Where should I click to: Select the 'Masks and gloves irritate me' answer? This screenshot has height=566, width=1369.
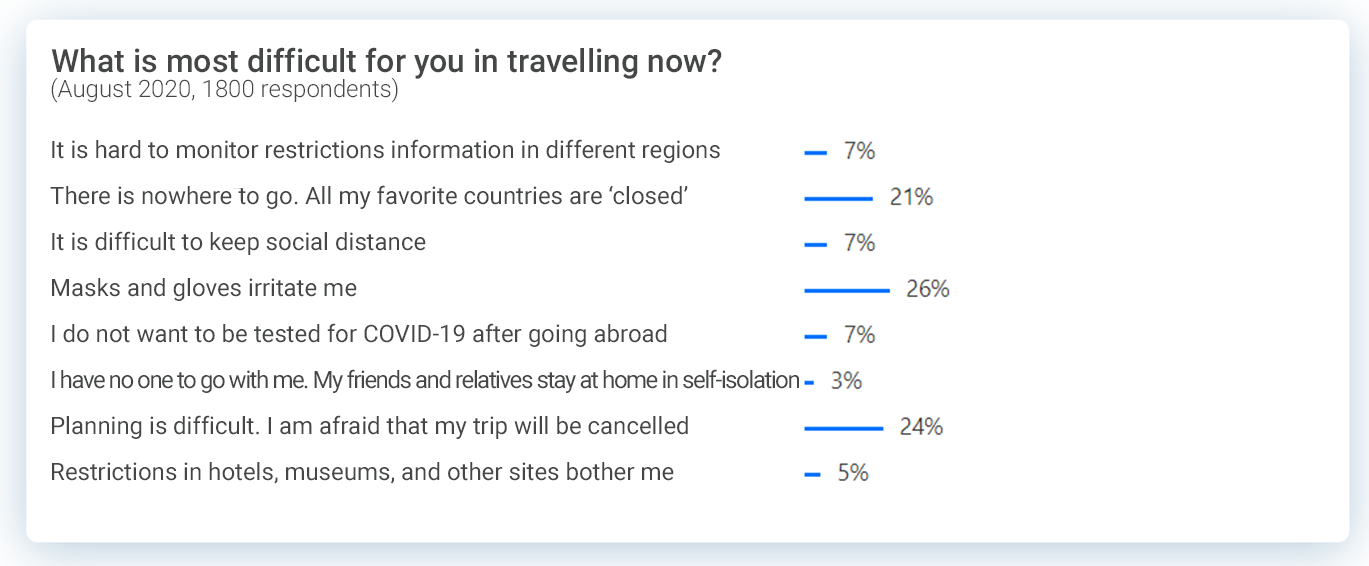click(x=203, y=289)
